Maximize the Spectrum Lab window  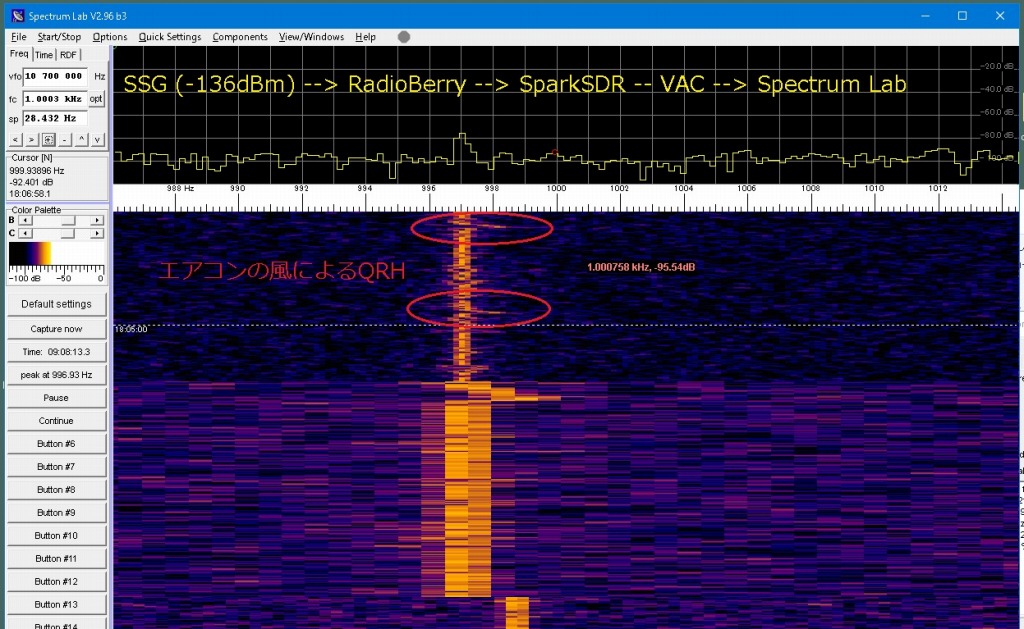click(x=962, y=16)
